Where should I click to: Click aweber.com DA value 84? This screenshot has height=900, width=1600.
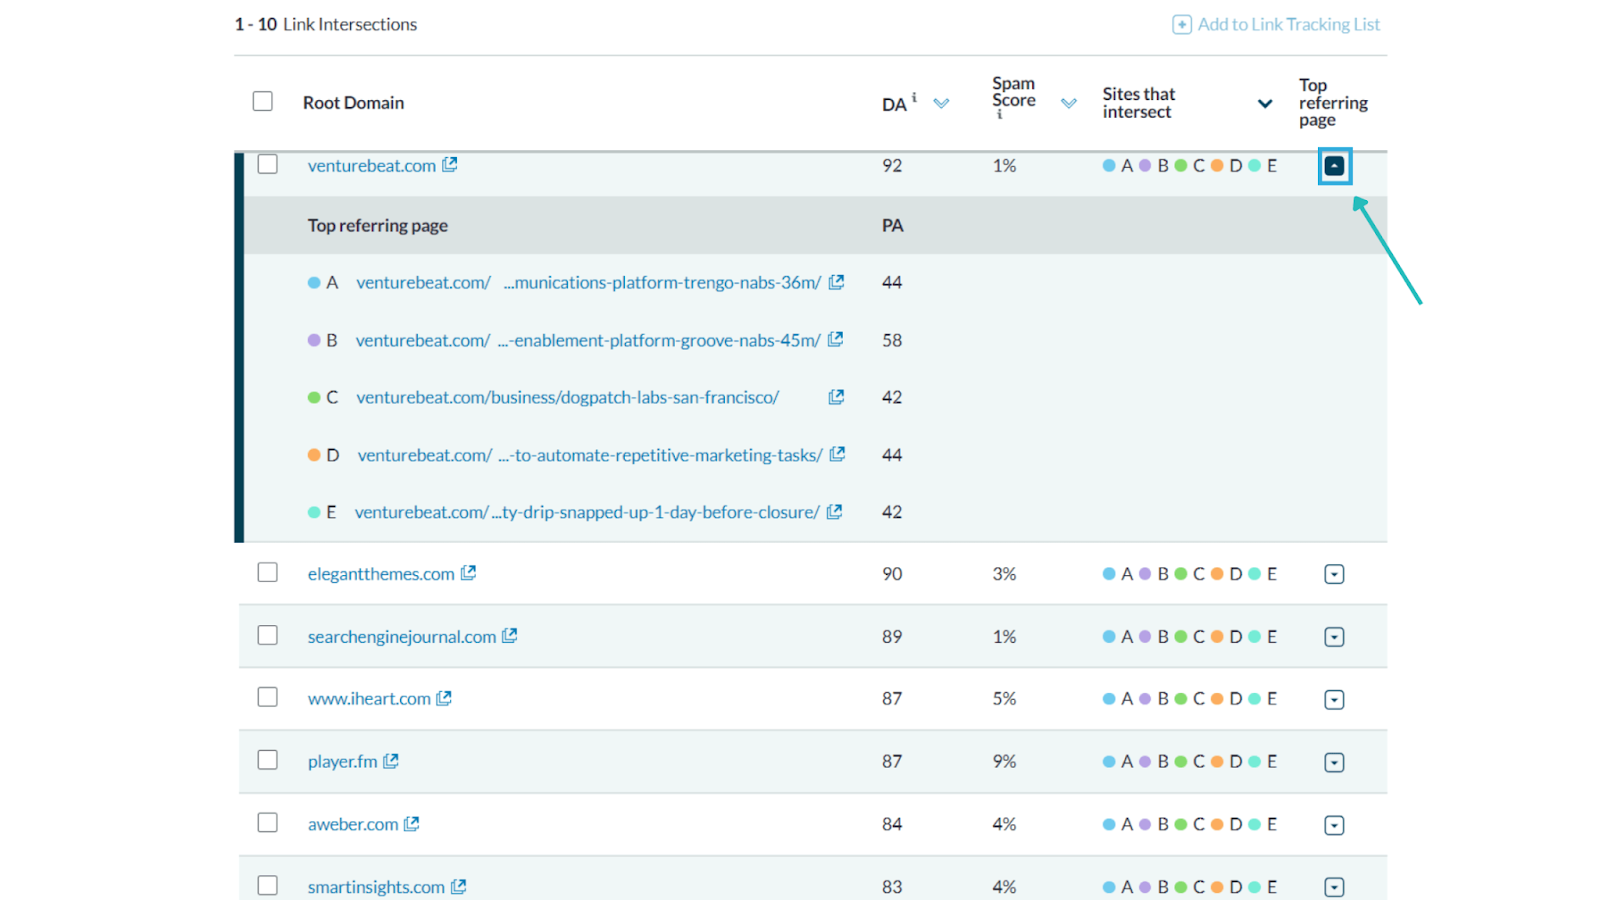892,824
